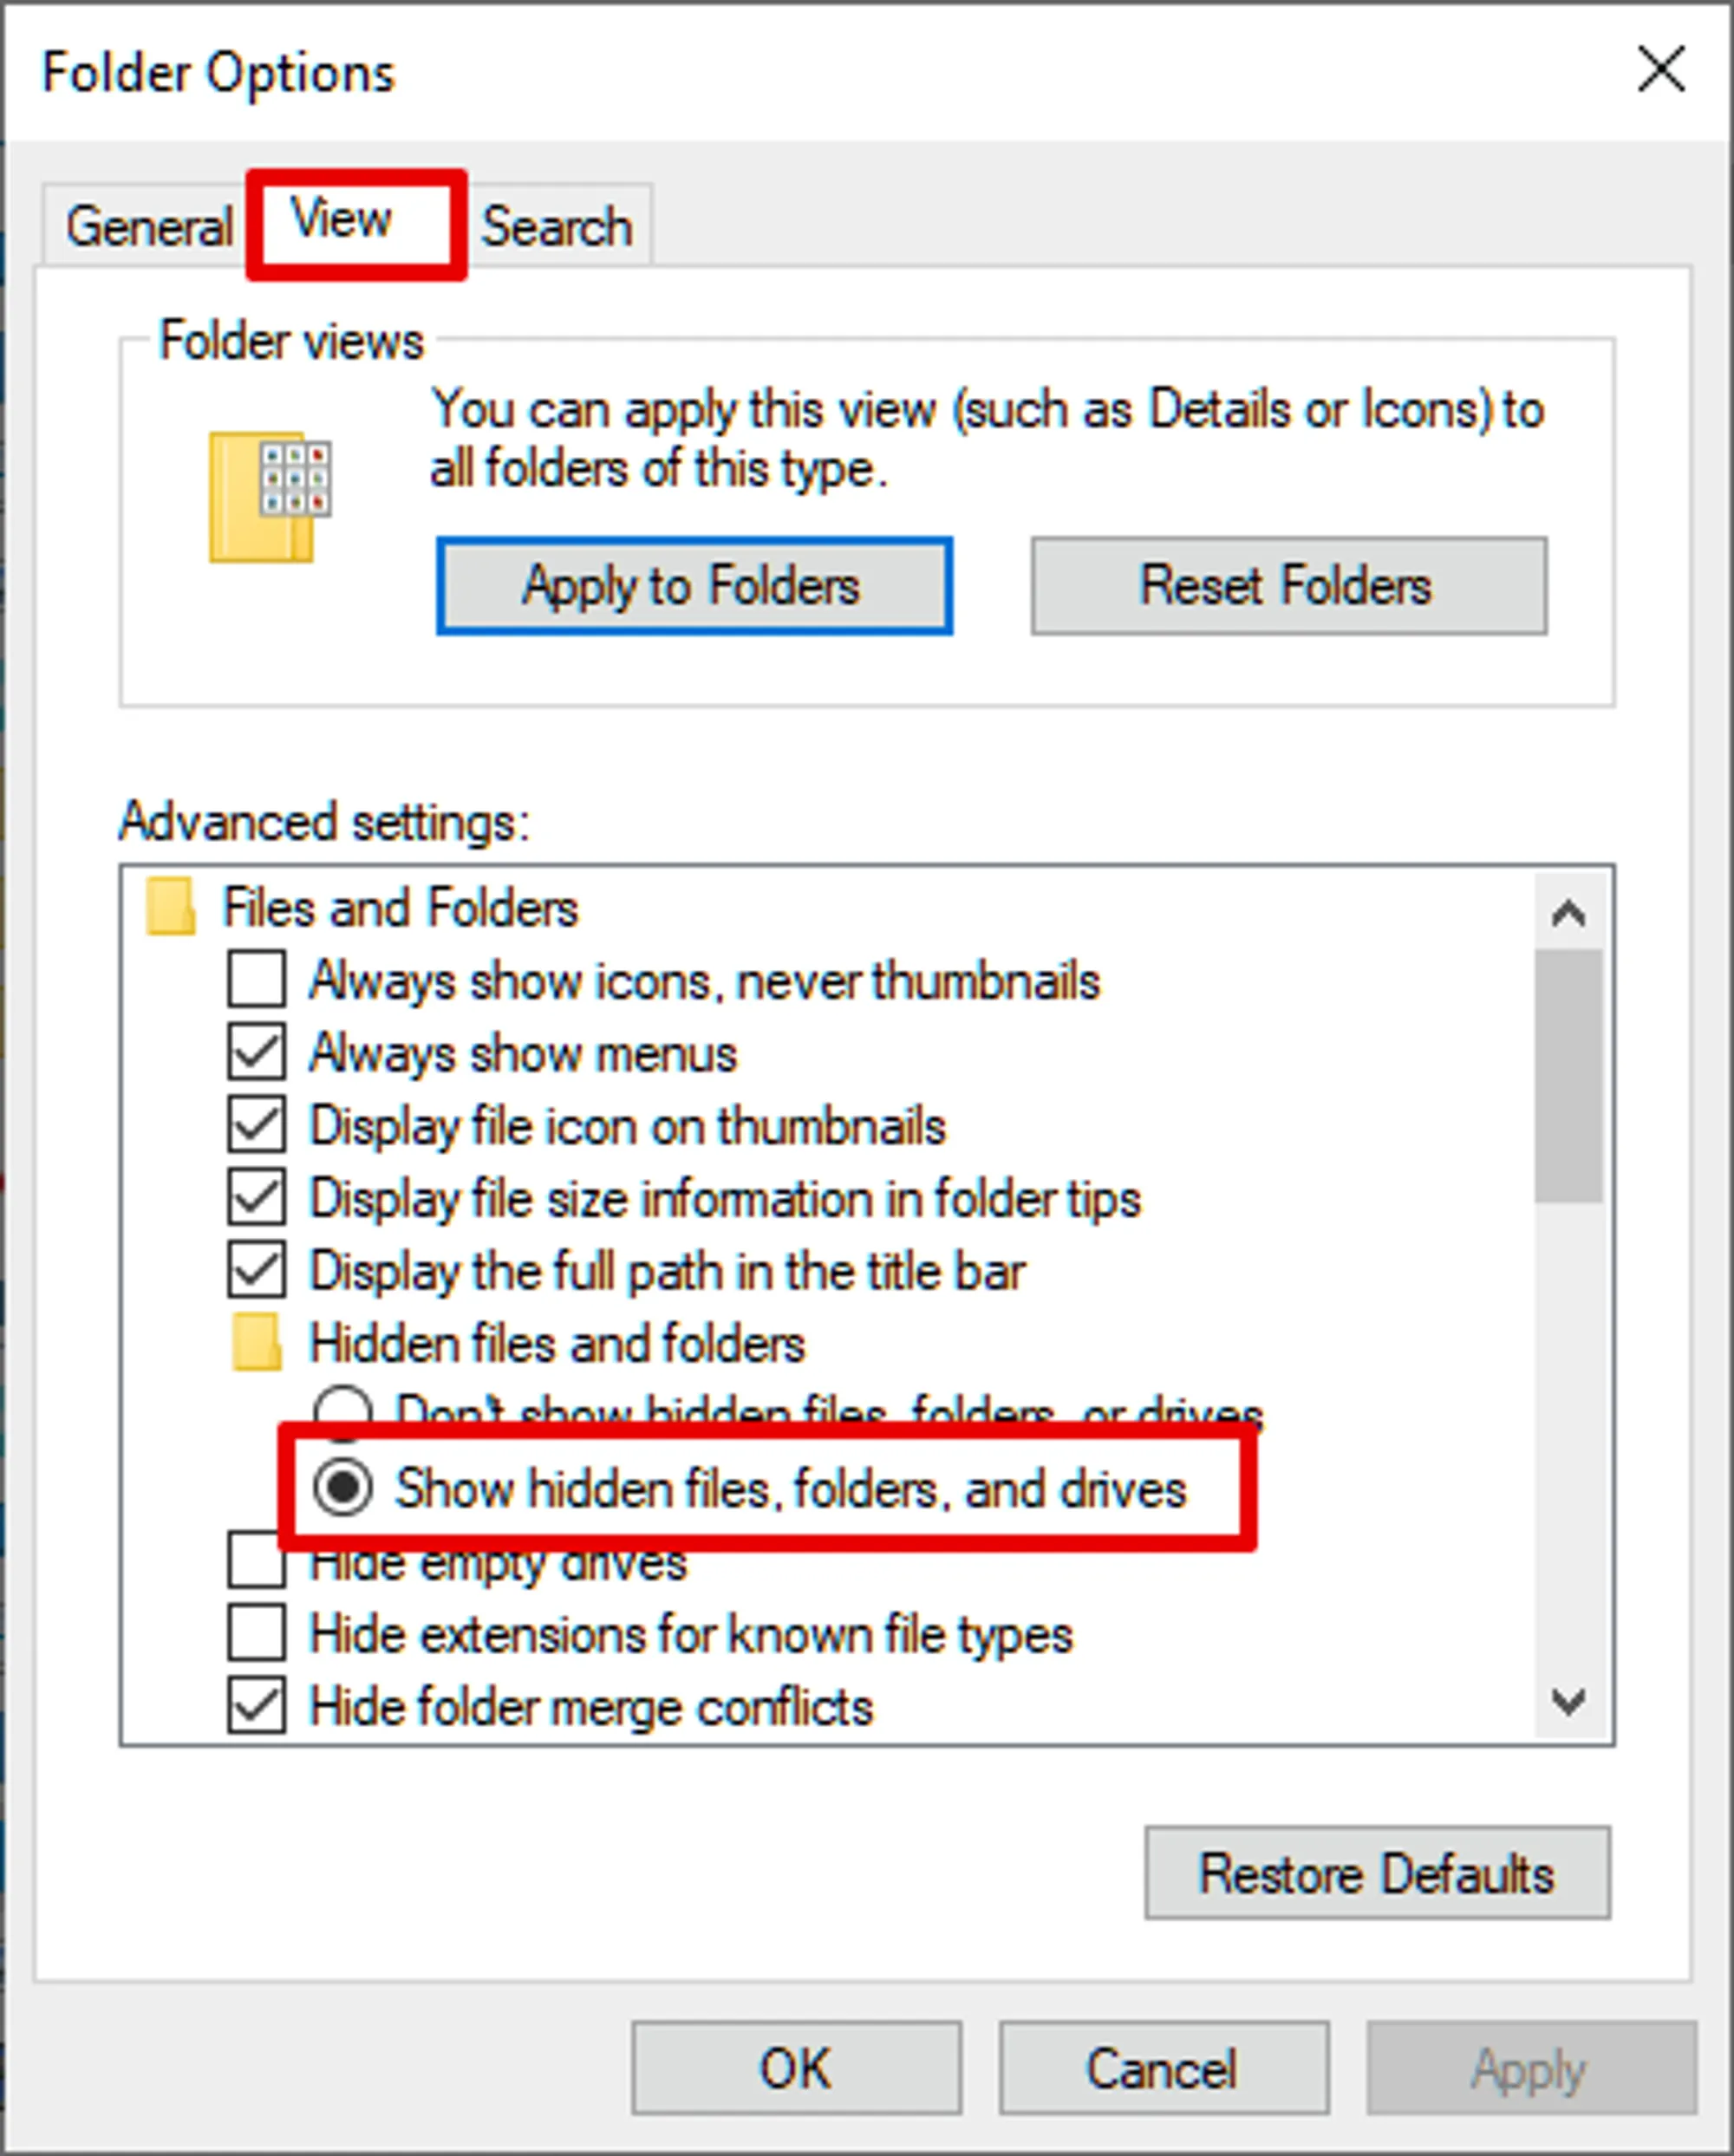
Task: Switch to the General tab
Action: coord(148,226)
